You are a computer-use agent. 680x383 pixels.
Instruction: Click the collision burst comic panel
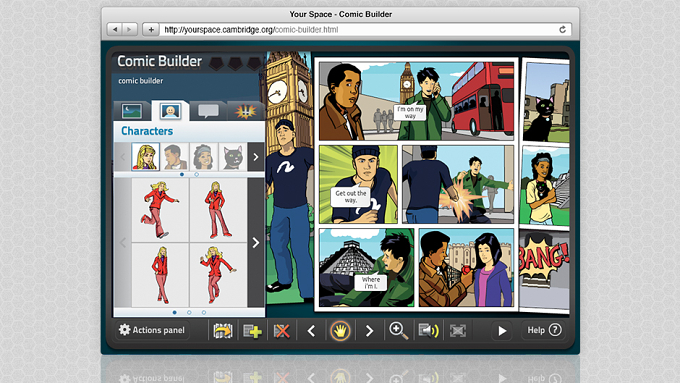[x=458, y=184]
